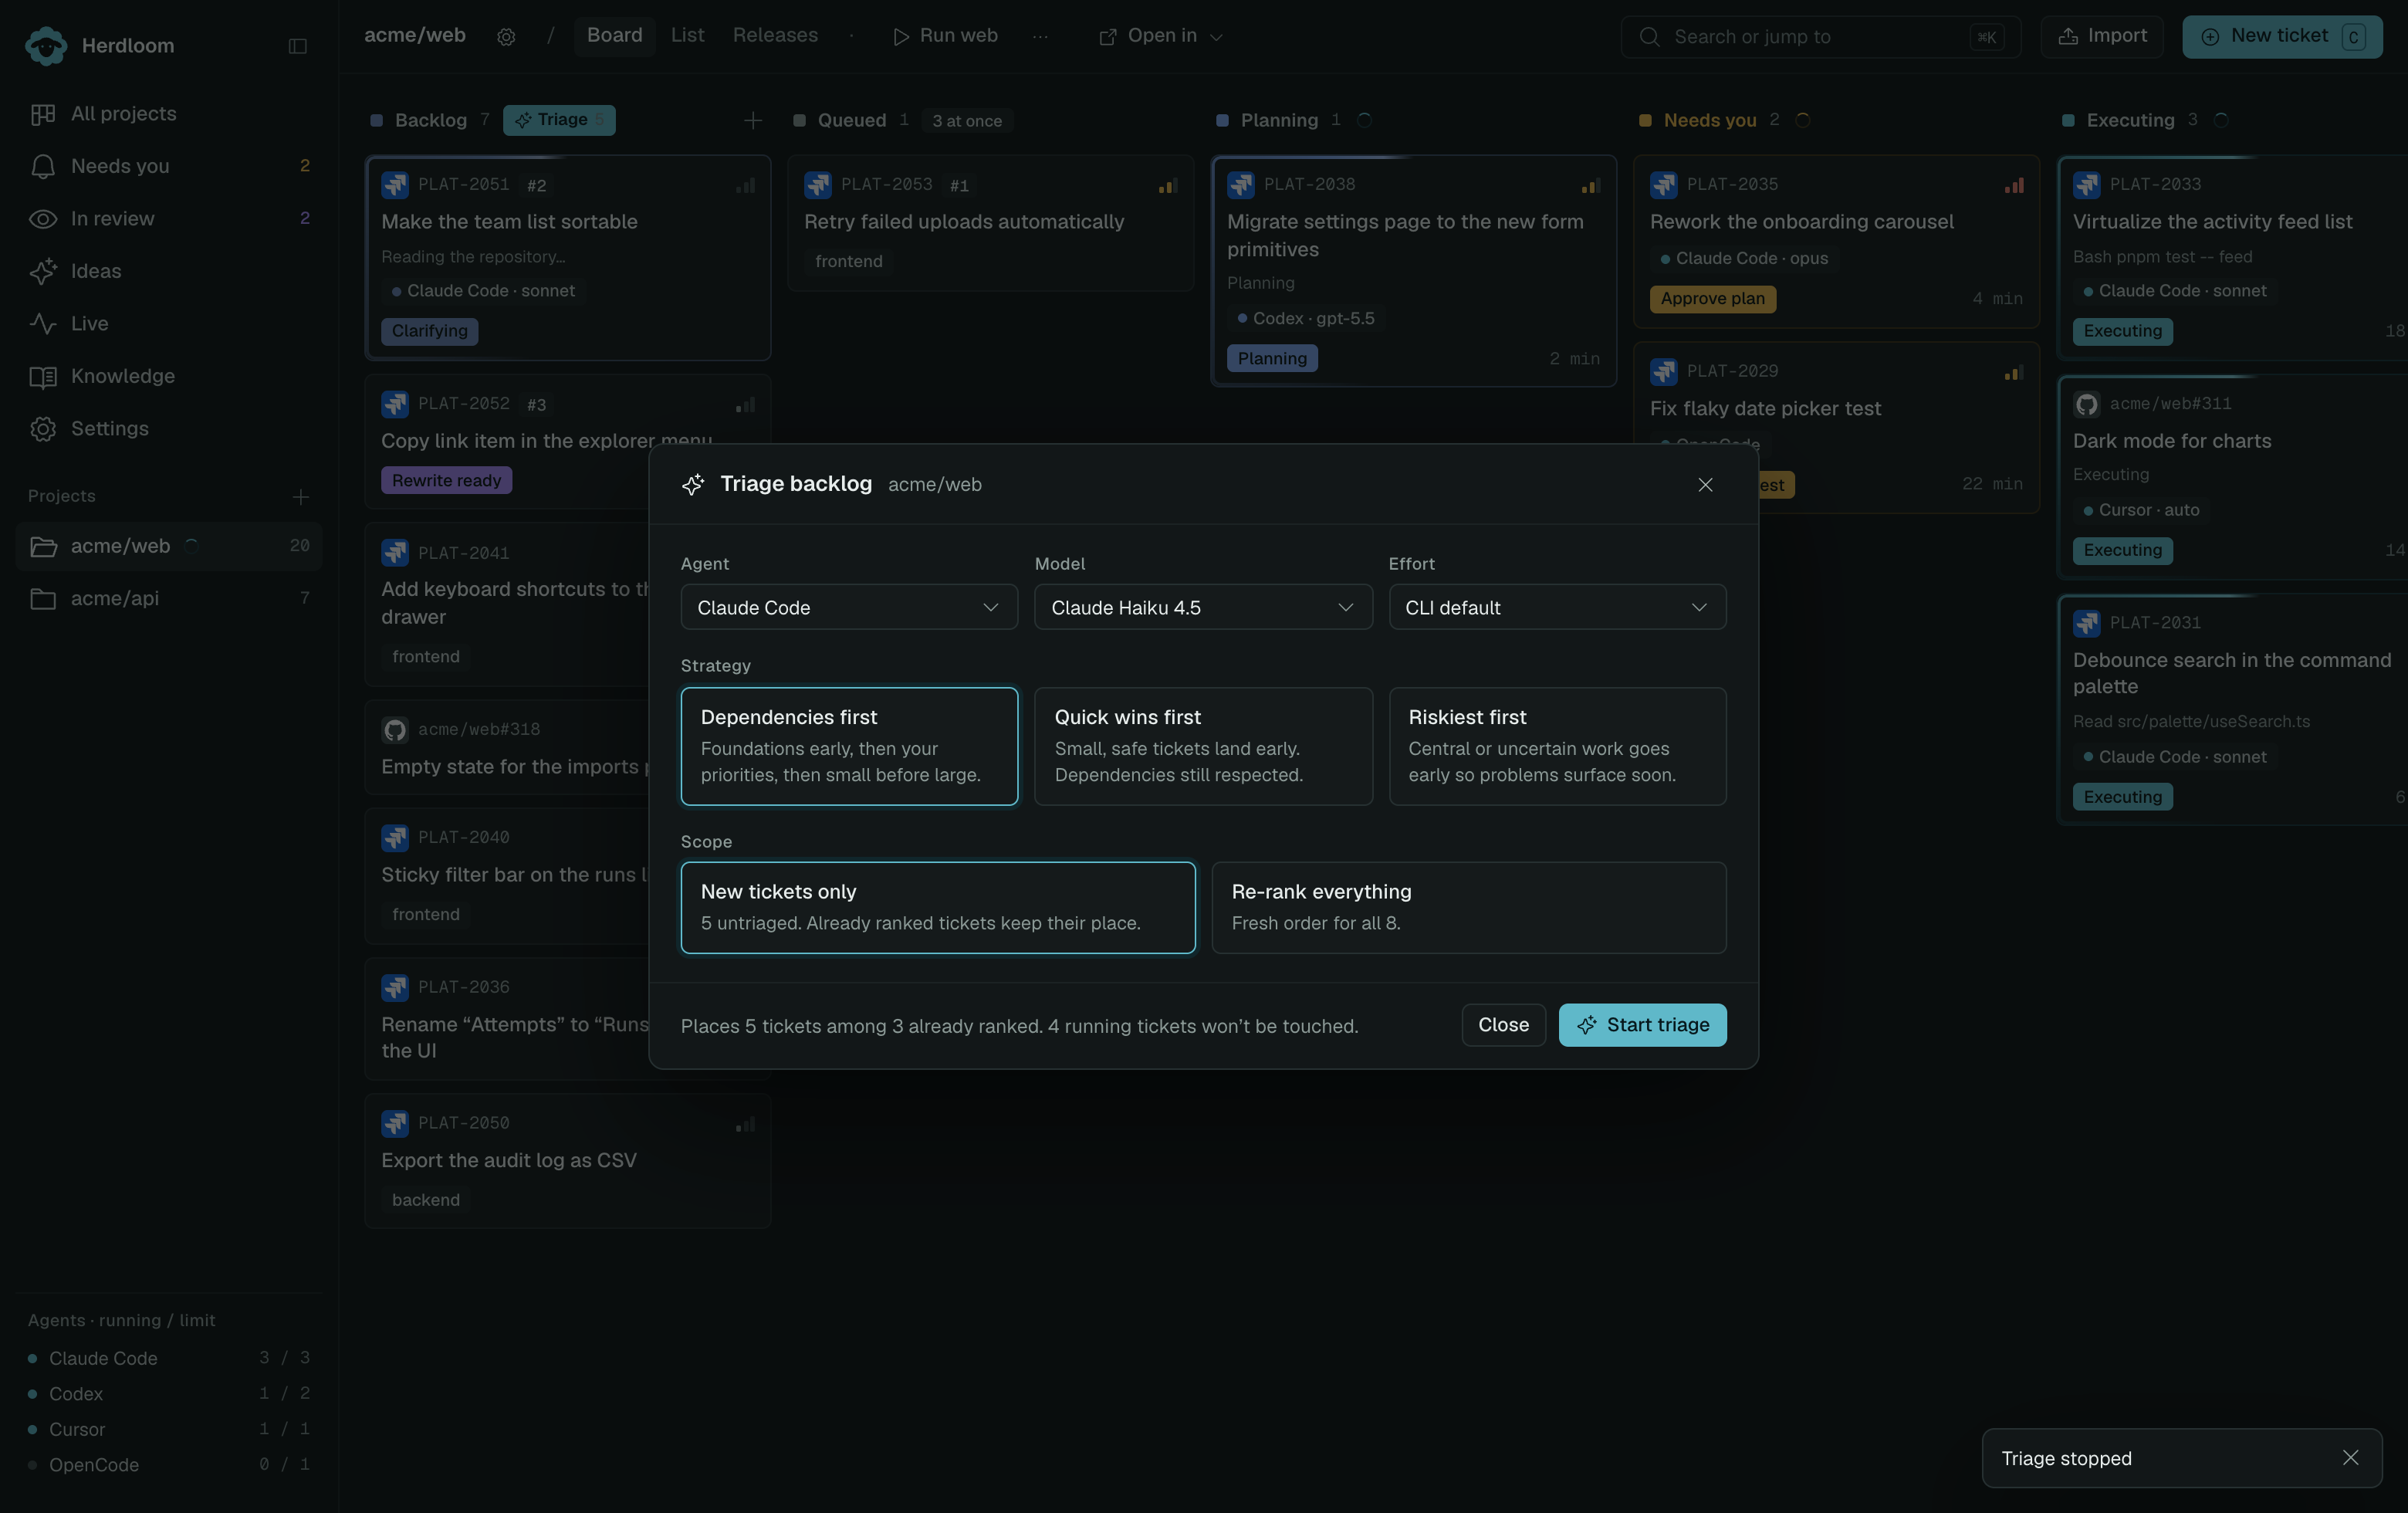
Task: Click the Live activity icon in sidebar
Action: click(x=43, y=324)
